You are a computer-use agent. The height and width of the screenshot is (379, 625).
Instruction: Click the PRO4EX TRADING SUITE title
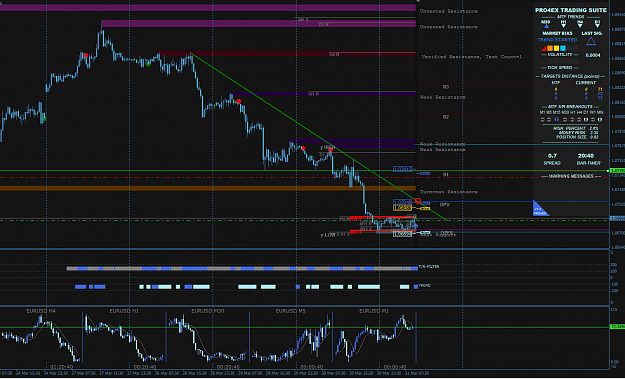coord(571,10)
